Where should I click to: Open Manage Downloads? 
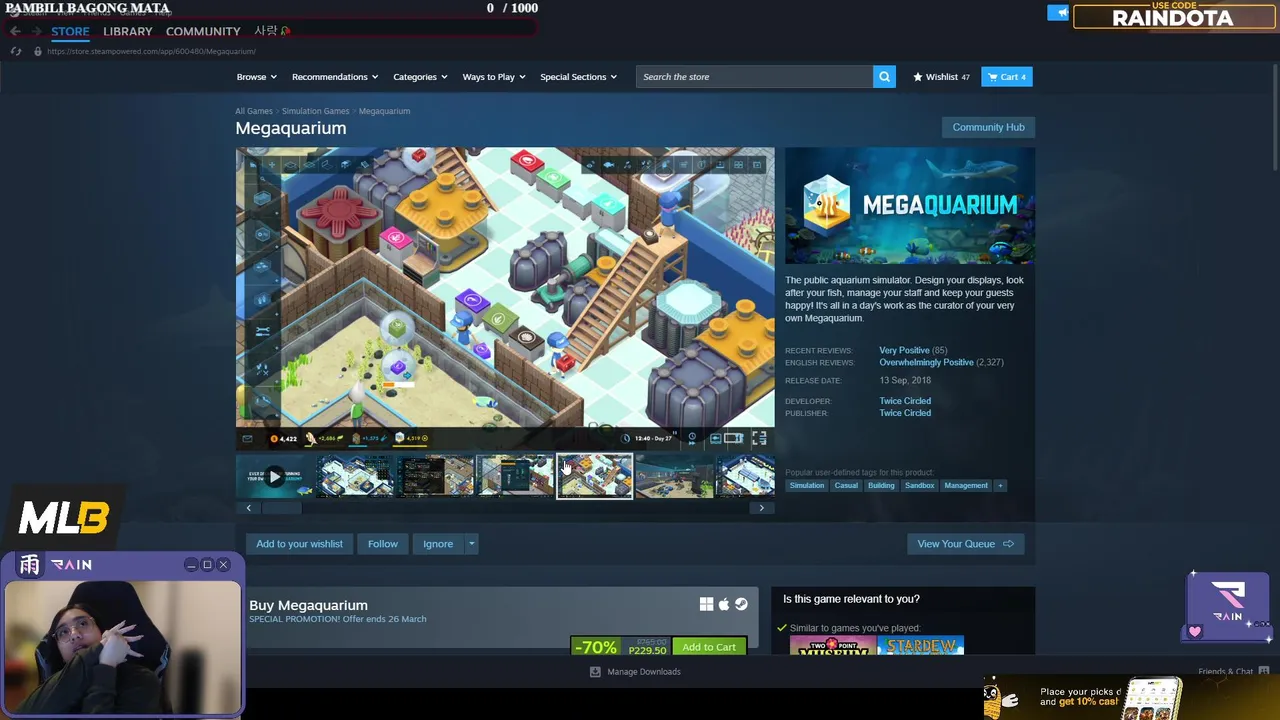635,672
